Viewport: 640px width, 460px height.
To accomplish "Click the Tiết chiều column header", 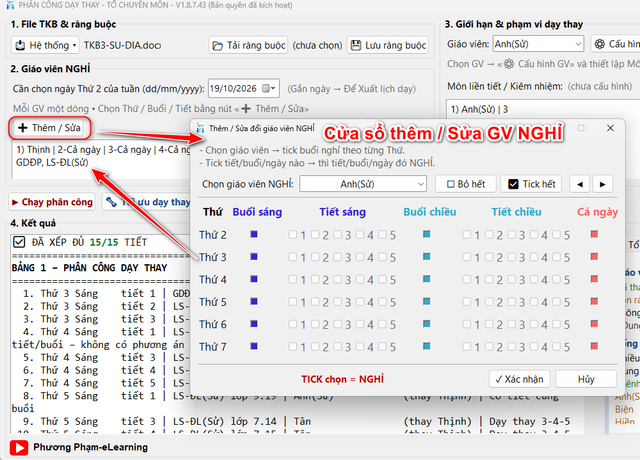I will (x=516, y=212).
